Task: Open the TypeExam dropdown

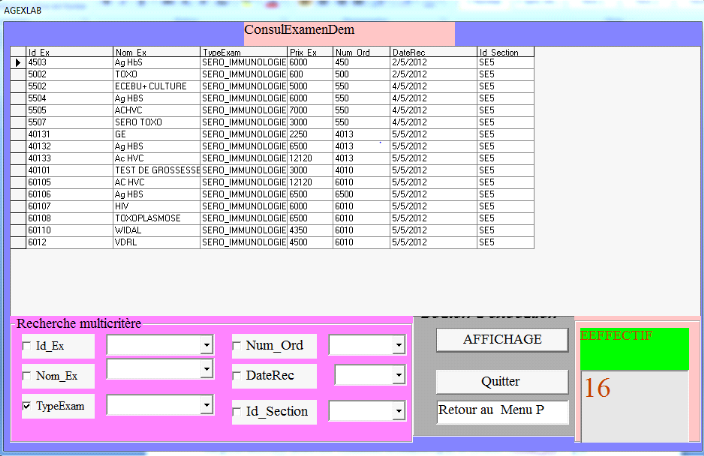Action: [x=206, y=406]
